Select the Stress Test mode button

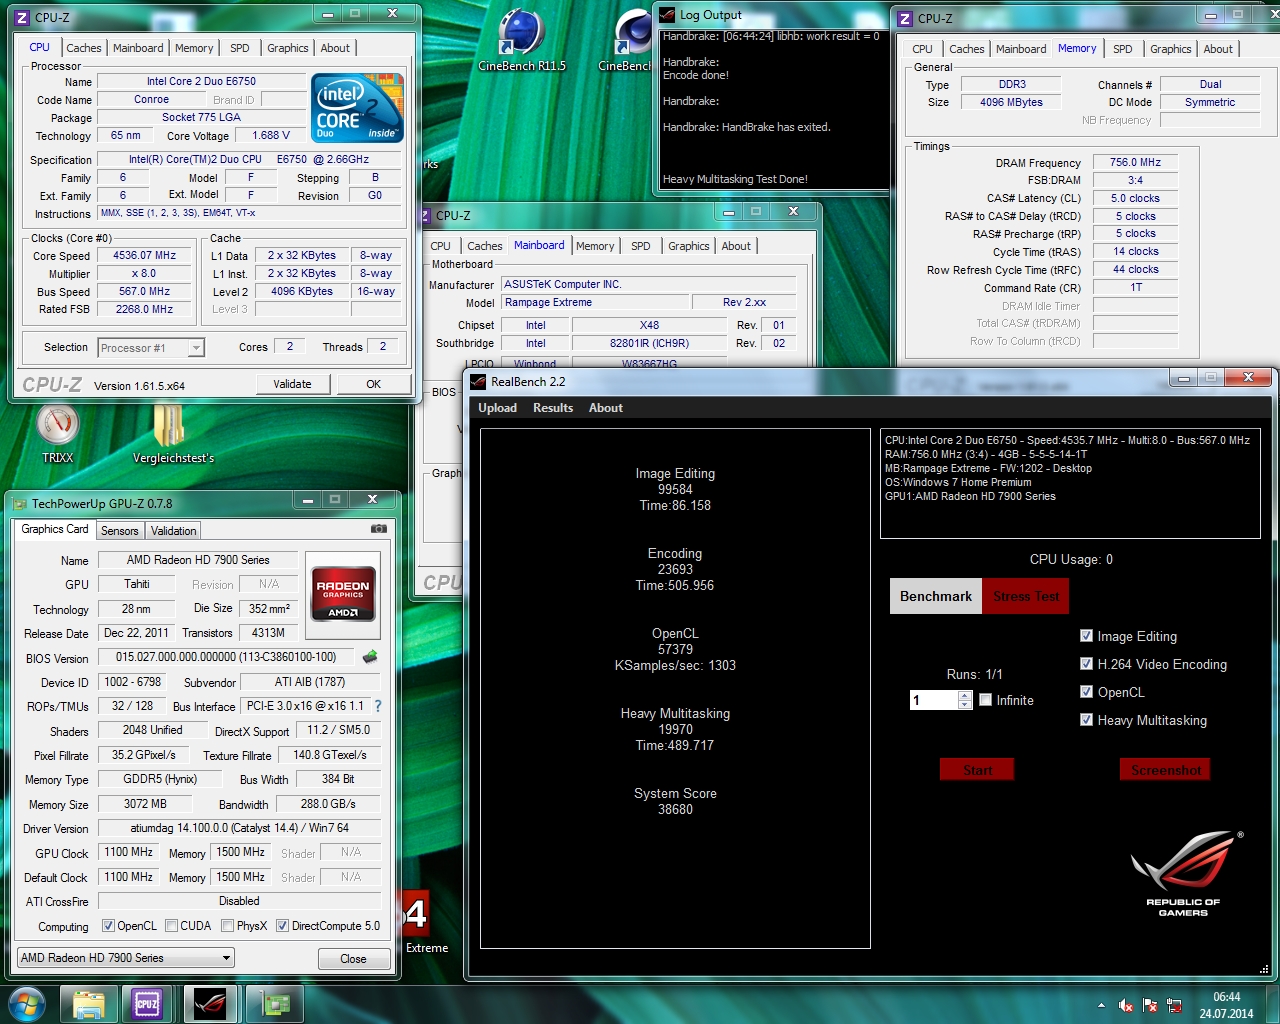coord(1026,596)
